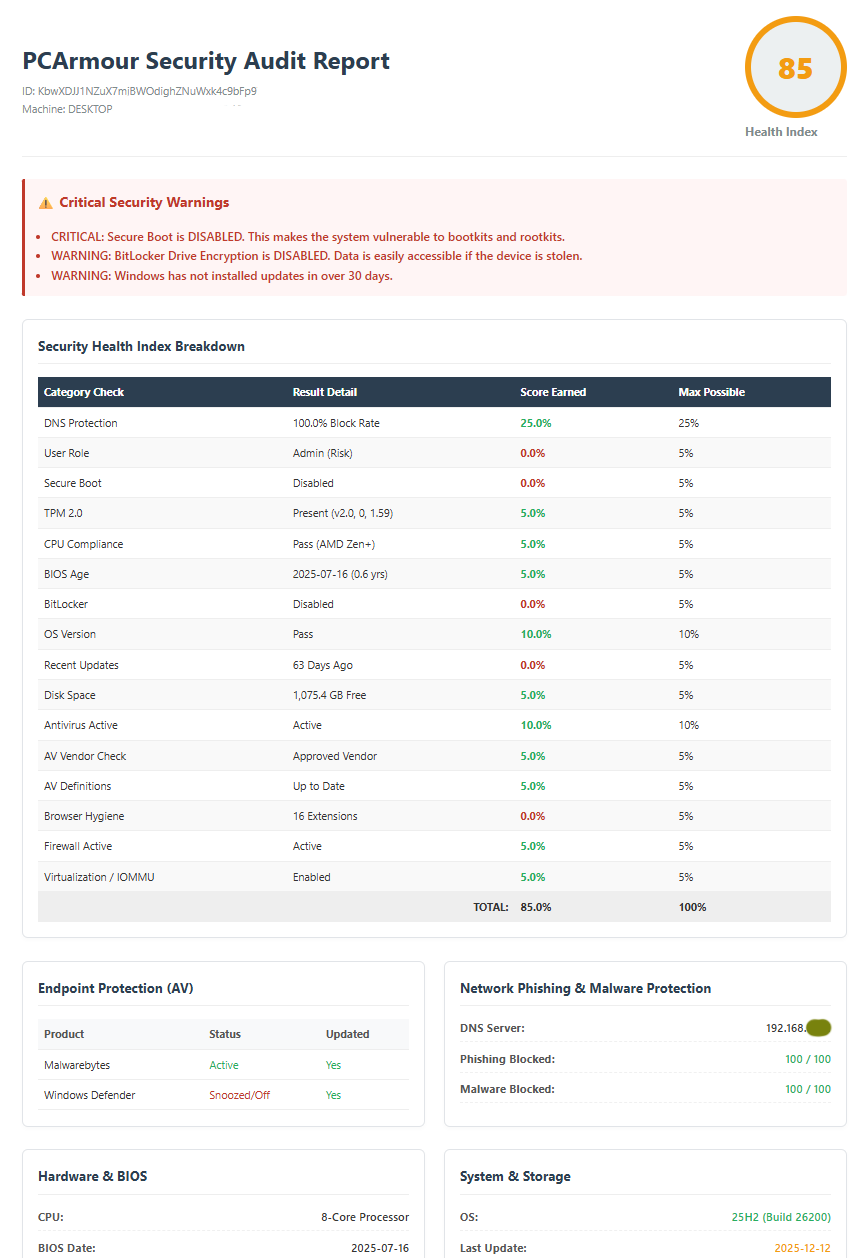Toggle the BitLocker Disabled status row

(x=310, y=603)
